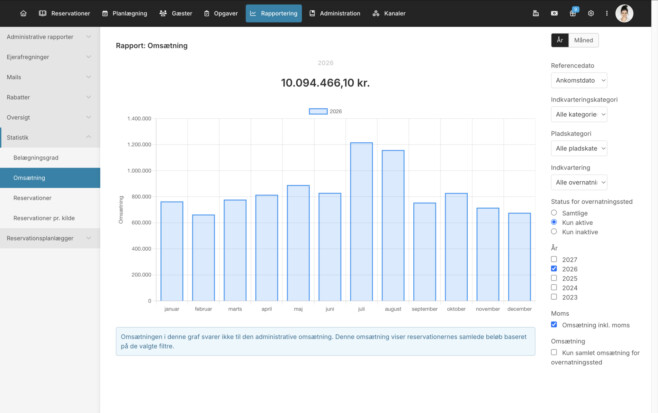Select Kun inaktive radio button
Image resolution: width=658 pixels, height=413 pixels.
tap(554, 232)
